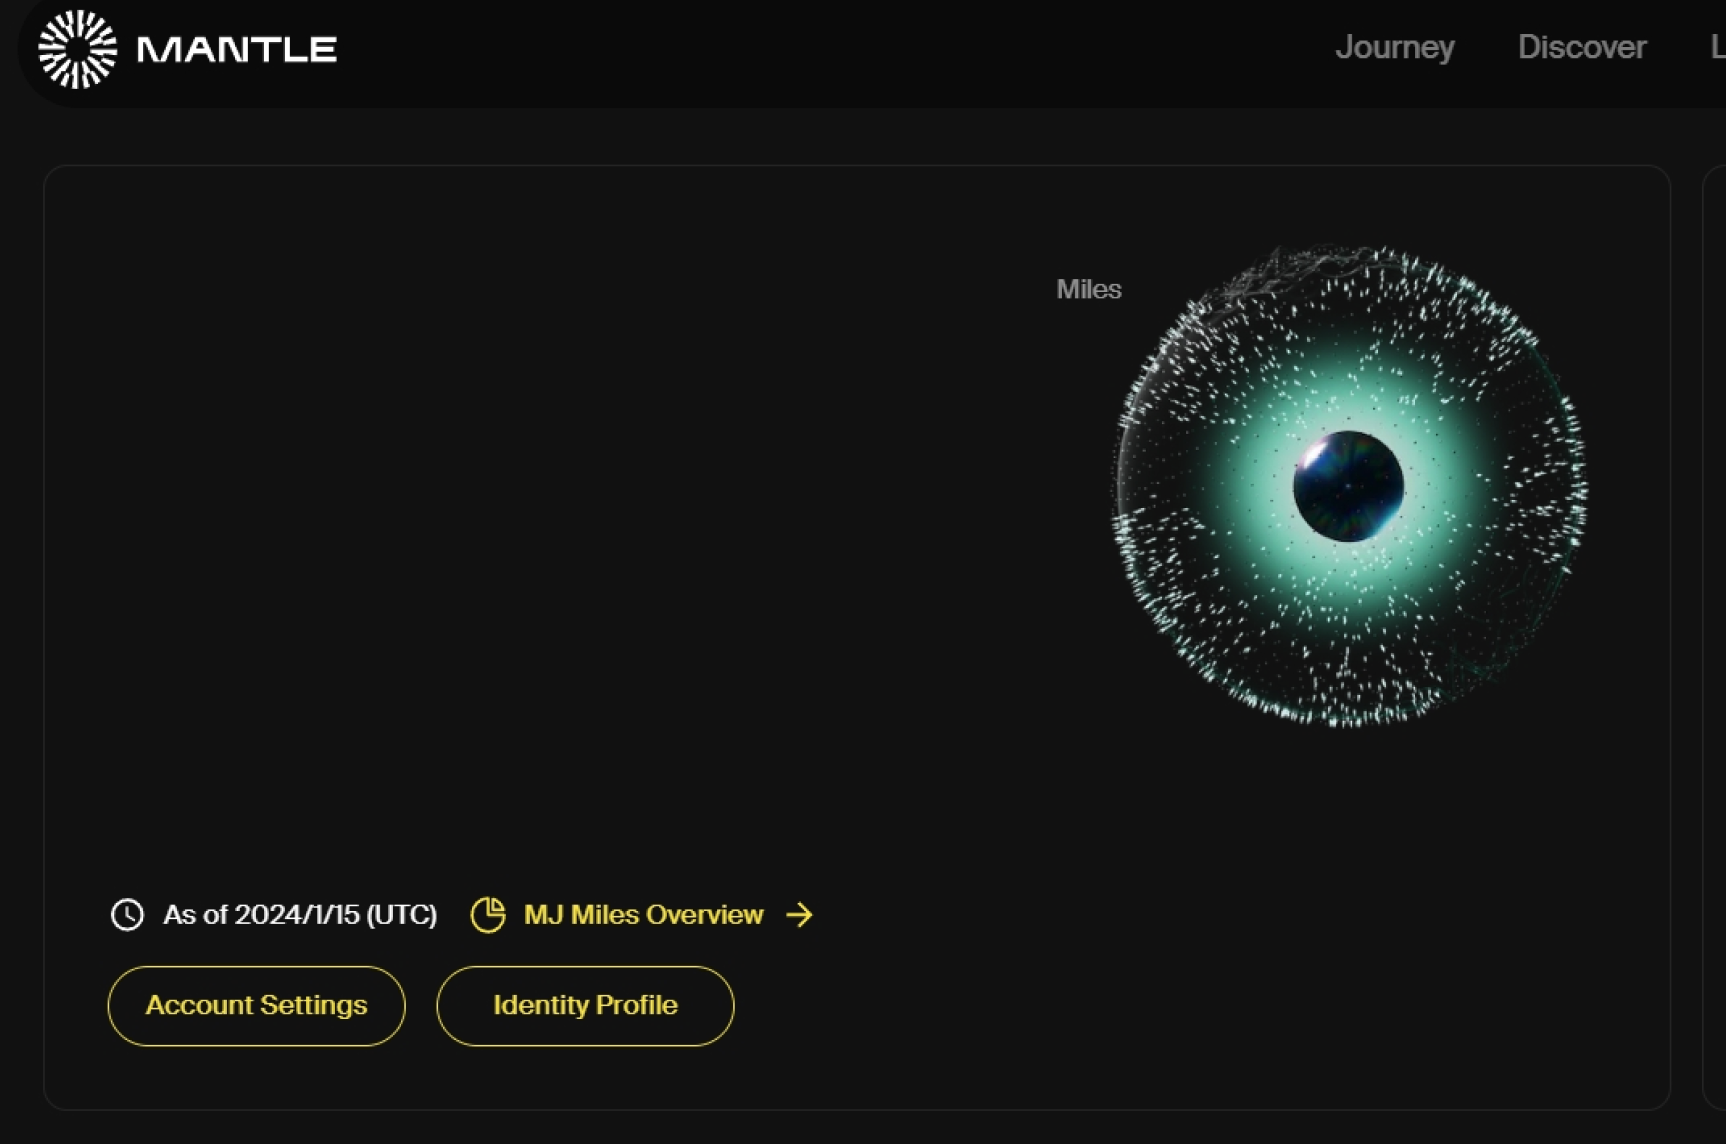The image size is (1726, 1144).
Task: Open the Discover menu item
Action: (1582, 47)
